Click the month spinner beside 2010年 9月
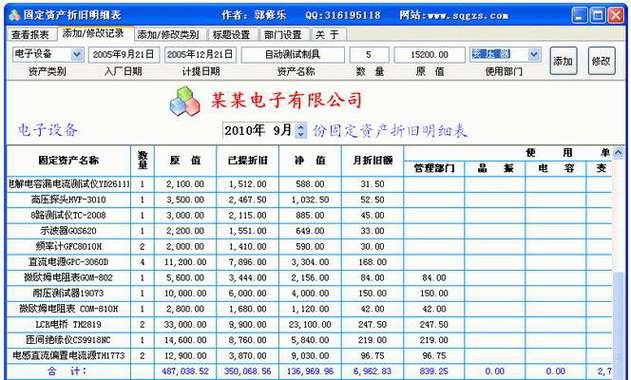Screen dimensions: 631x380 pos(301,130)
